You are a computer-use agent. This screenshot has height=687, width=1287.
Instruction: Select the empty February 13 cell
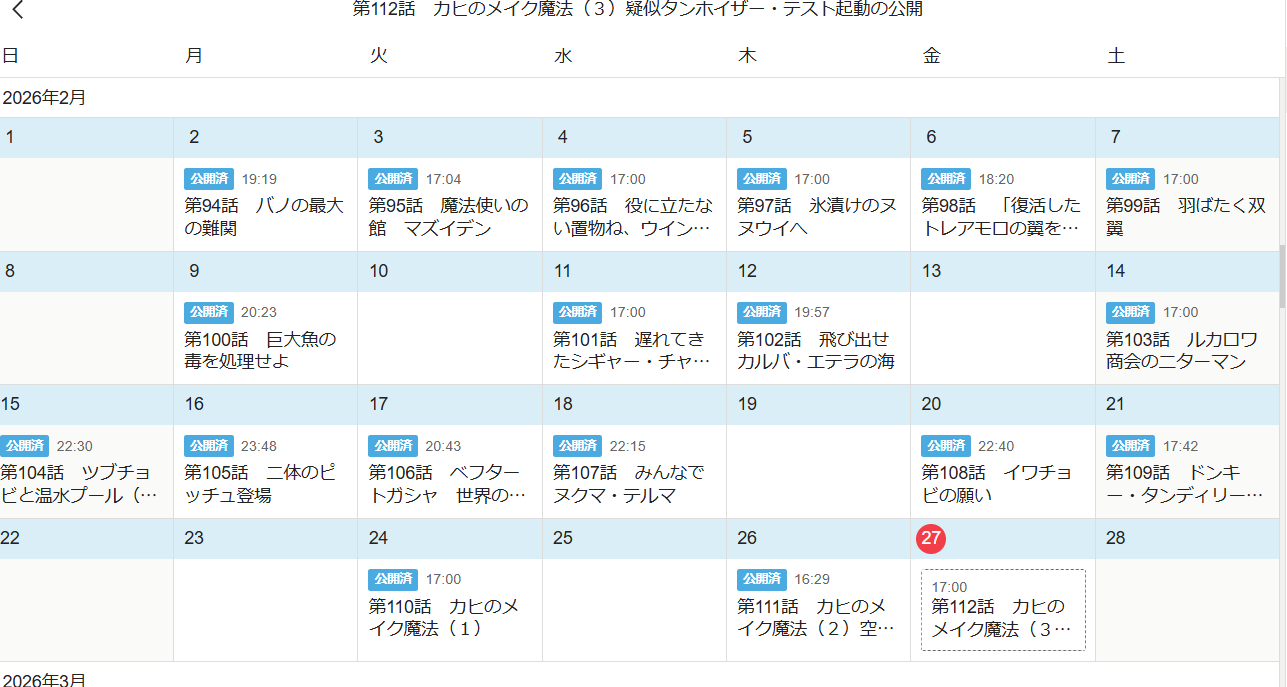pyautogui.click(x=1002, y=338)
